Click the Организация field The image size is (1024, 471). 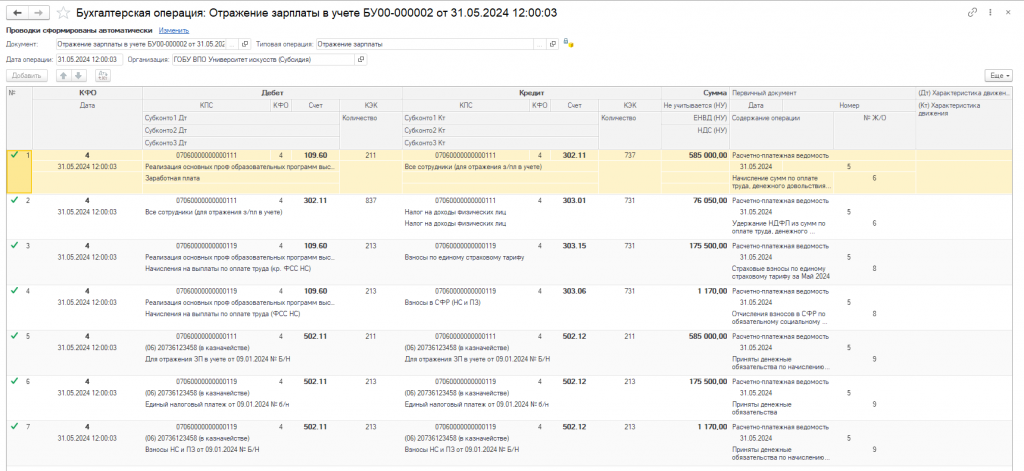(x=263, y=59)
